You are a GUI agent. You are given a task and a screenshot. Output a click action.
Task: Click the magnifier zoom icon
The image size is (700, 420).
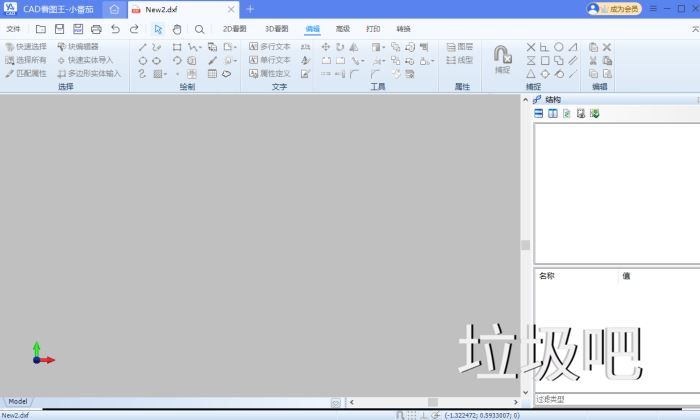coord(200,29)
